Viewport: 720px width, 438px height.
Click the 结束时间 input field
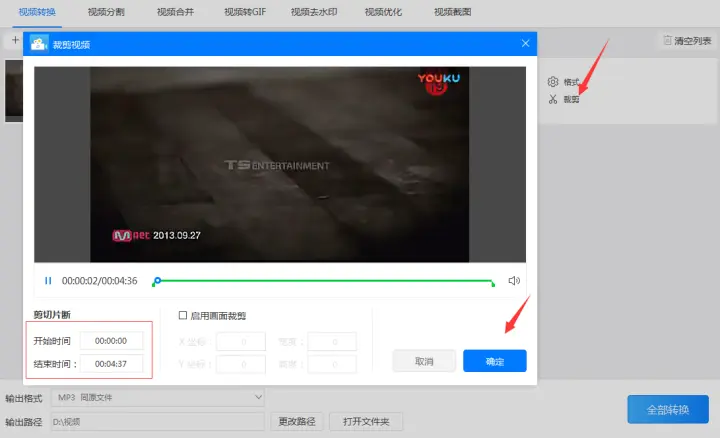point(111,364)
